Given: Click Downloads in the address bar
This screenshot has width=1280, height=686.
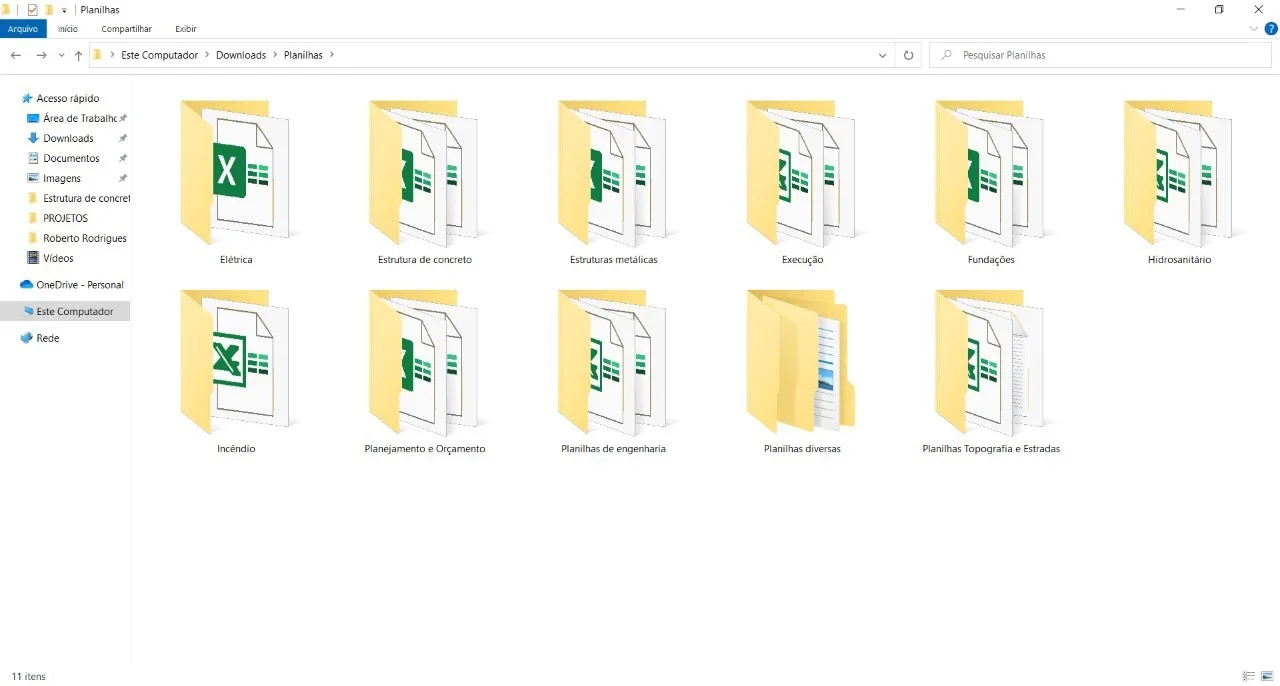Looking at the screenshot, I should click(x=241, y=55).
